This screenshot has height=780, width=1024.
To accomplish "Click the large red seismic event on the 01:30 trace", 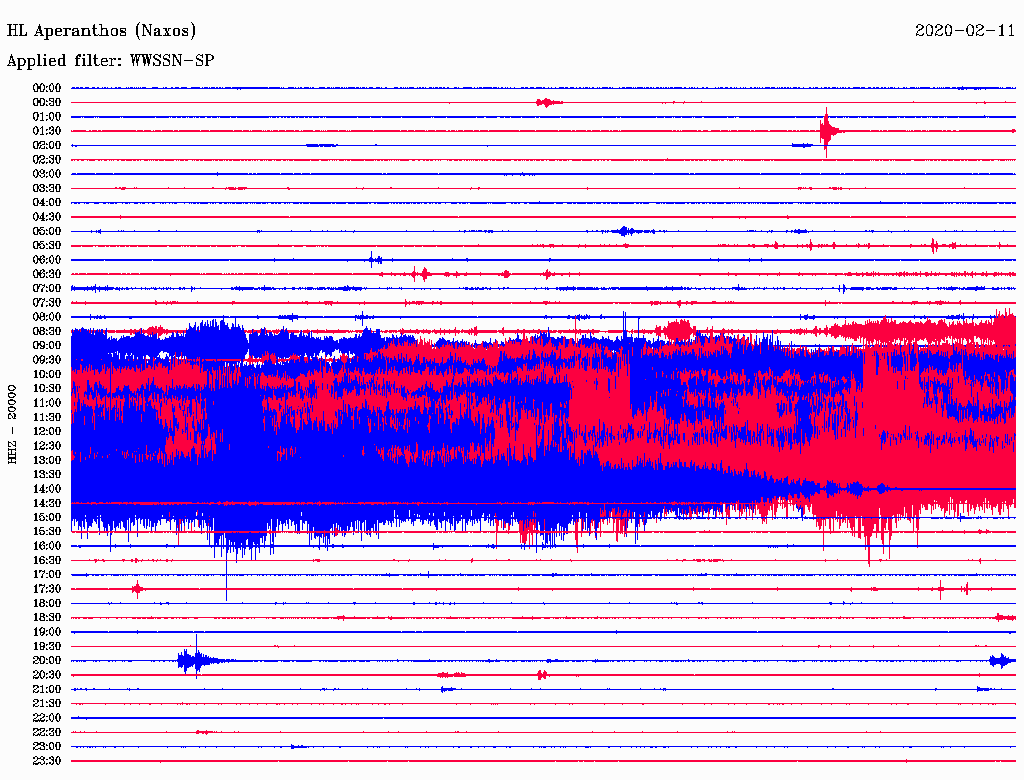I will click(x=828, y=132).
